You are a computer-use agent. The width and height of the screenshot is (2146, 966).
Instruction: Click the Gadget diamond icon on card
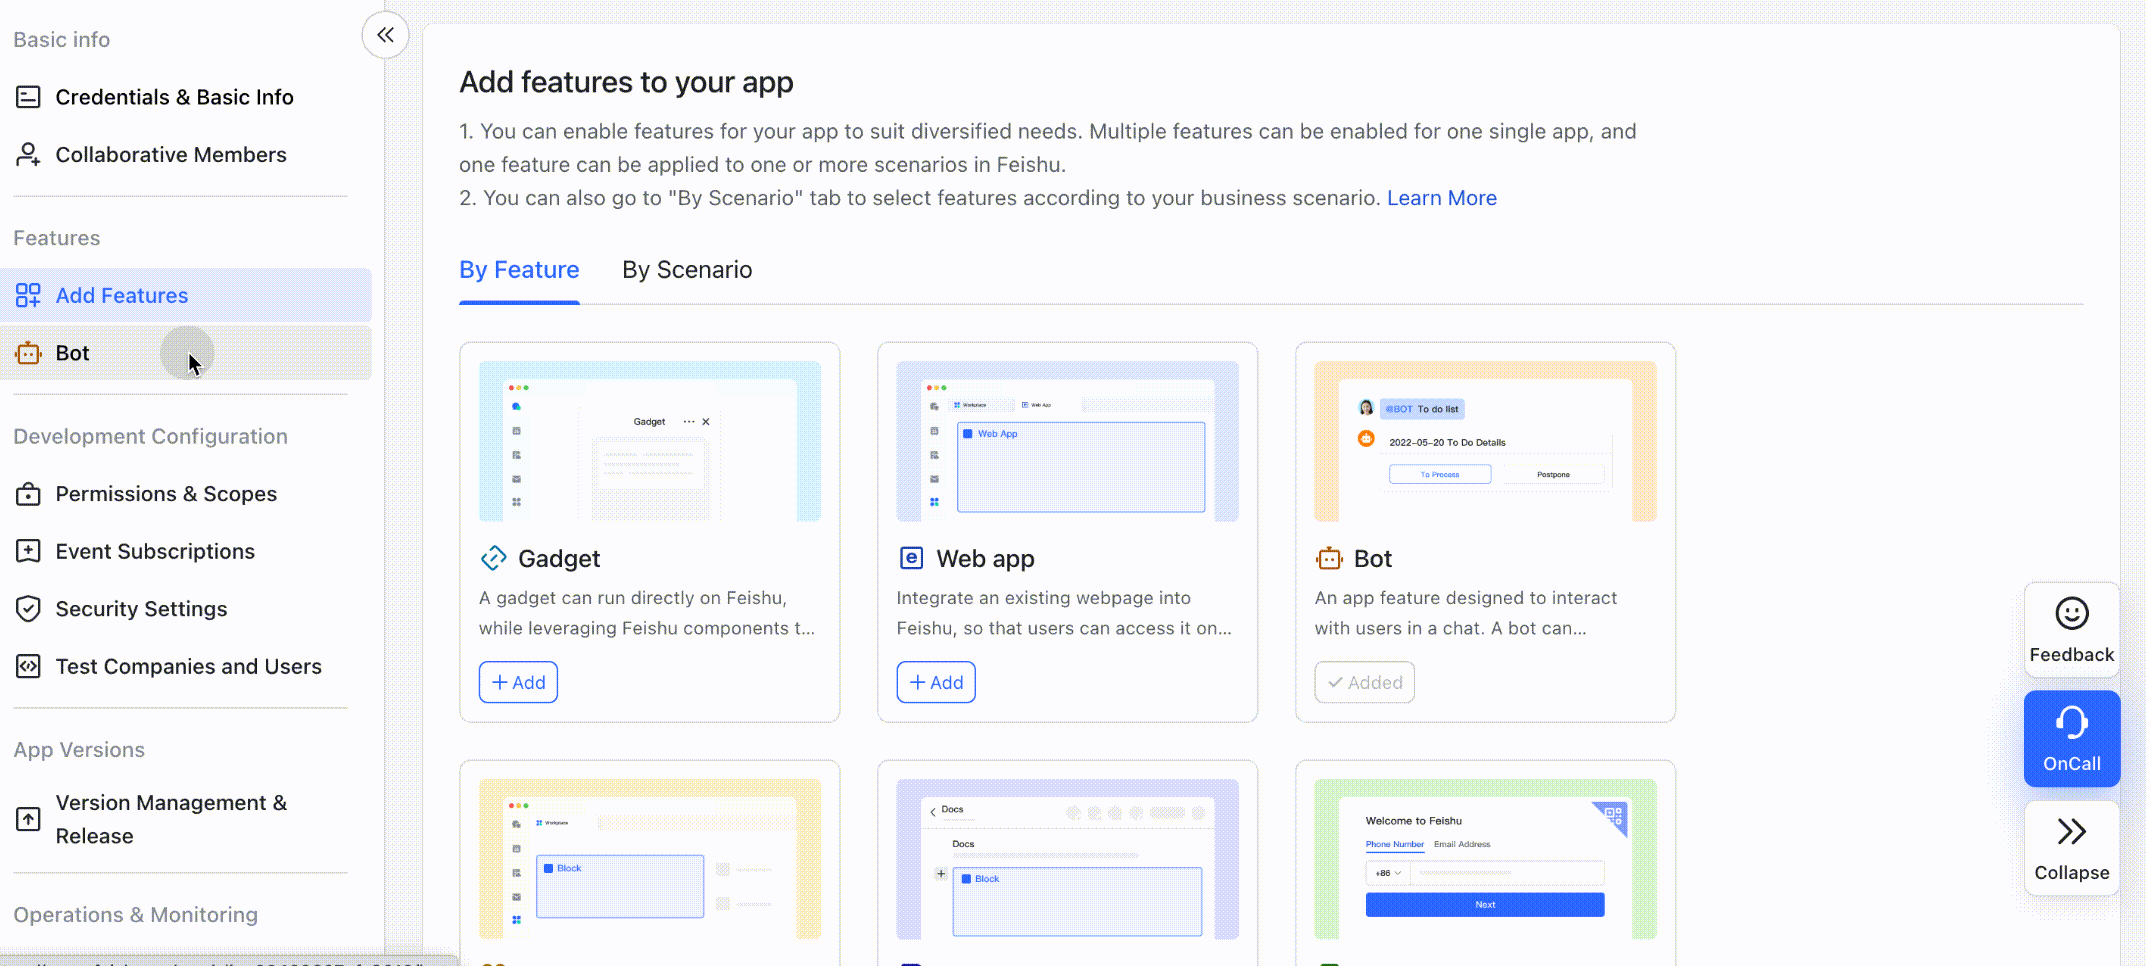[494, 558]
